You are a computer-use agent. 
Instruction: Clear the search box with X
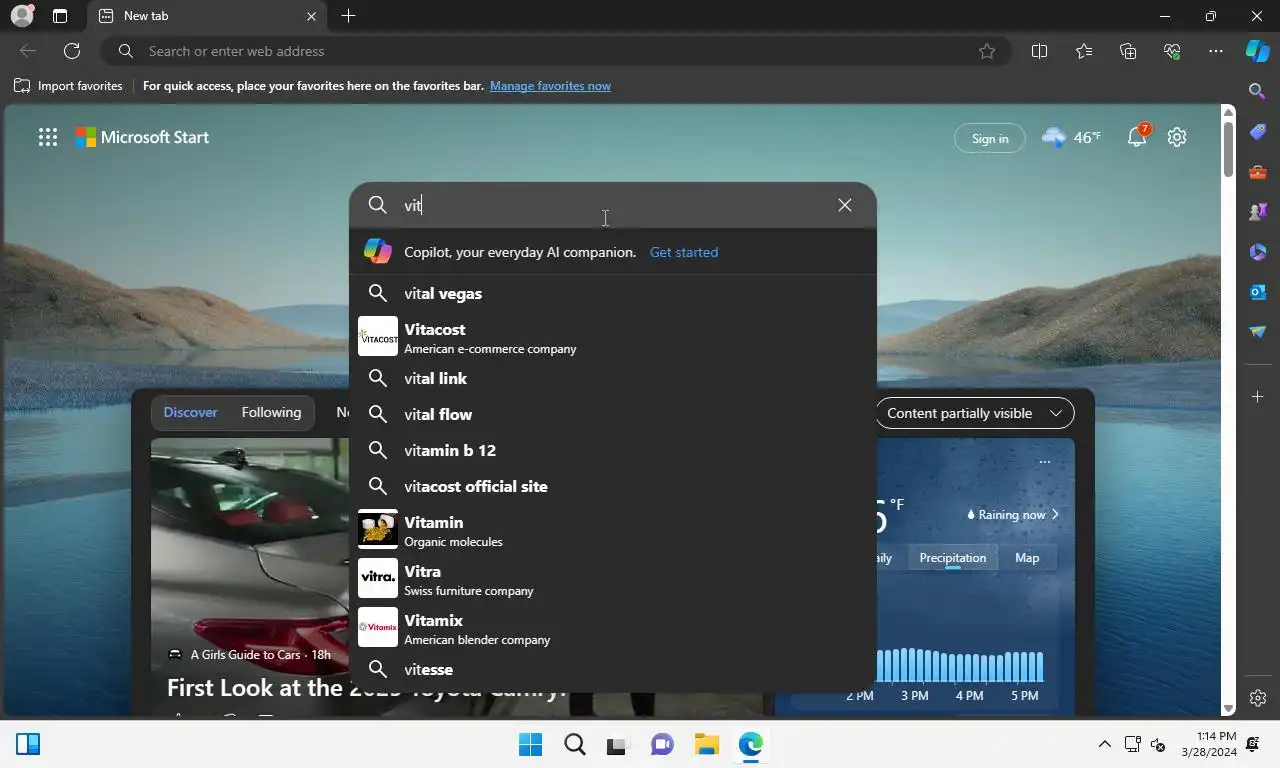click(845, 205)
